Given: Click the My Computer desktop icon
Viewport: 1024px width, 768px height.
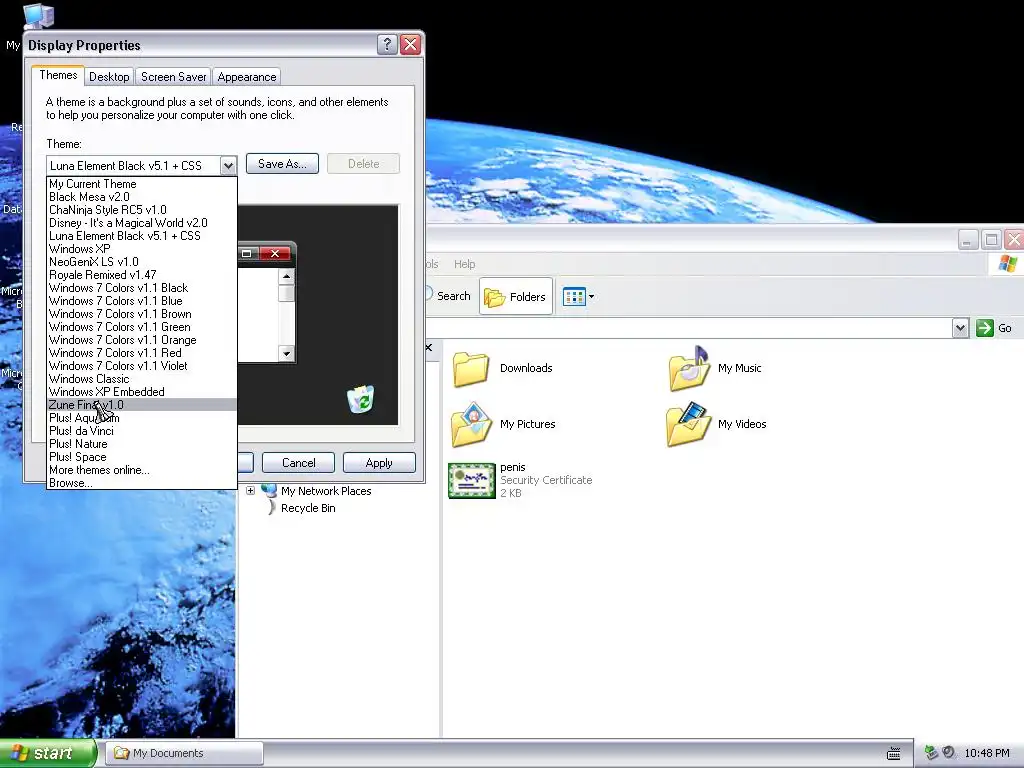Looking at the screenshot, I should pos(38,14).
